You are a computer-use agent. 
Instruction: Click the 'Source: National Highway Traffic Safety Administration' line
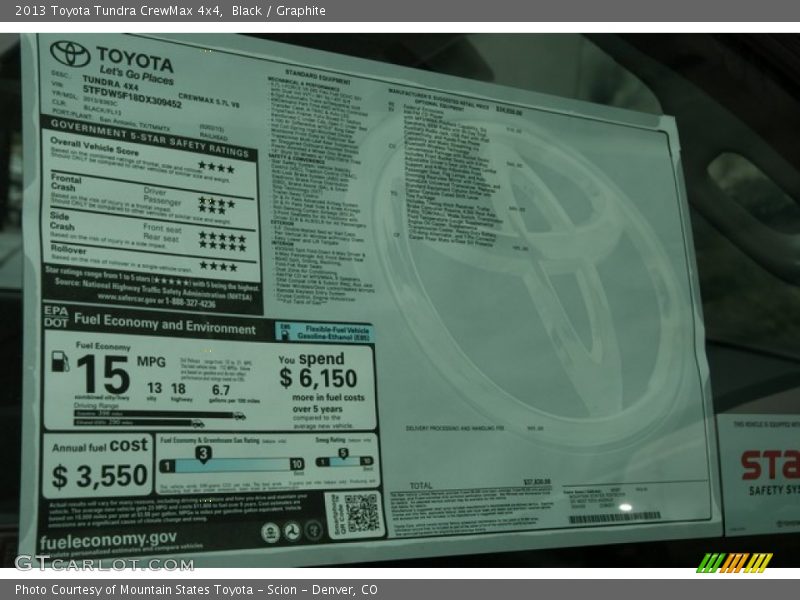click(x=153, y=289)
